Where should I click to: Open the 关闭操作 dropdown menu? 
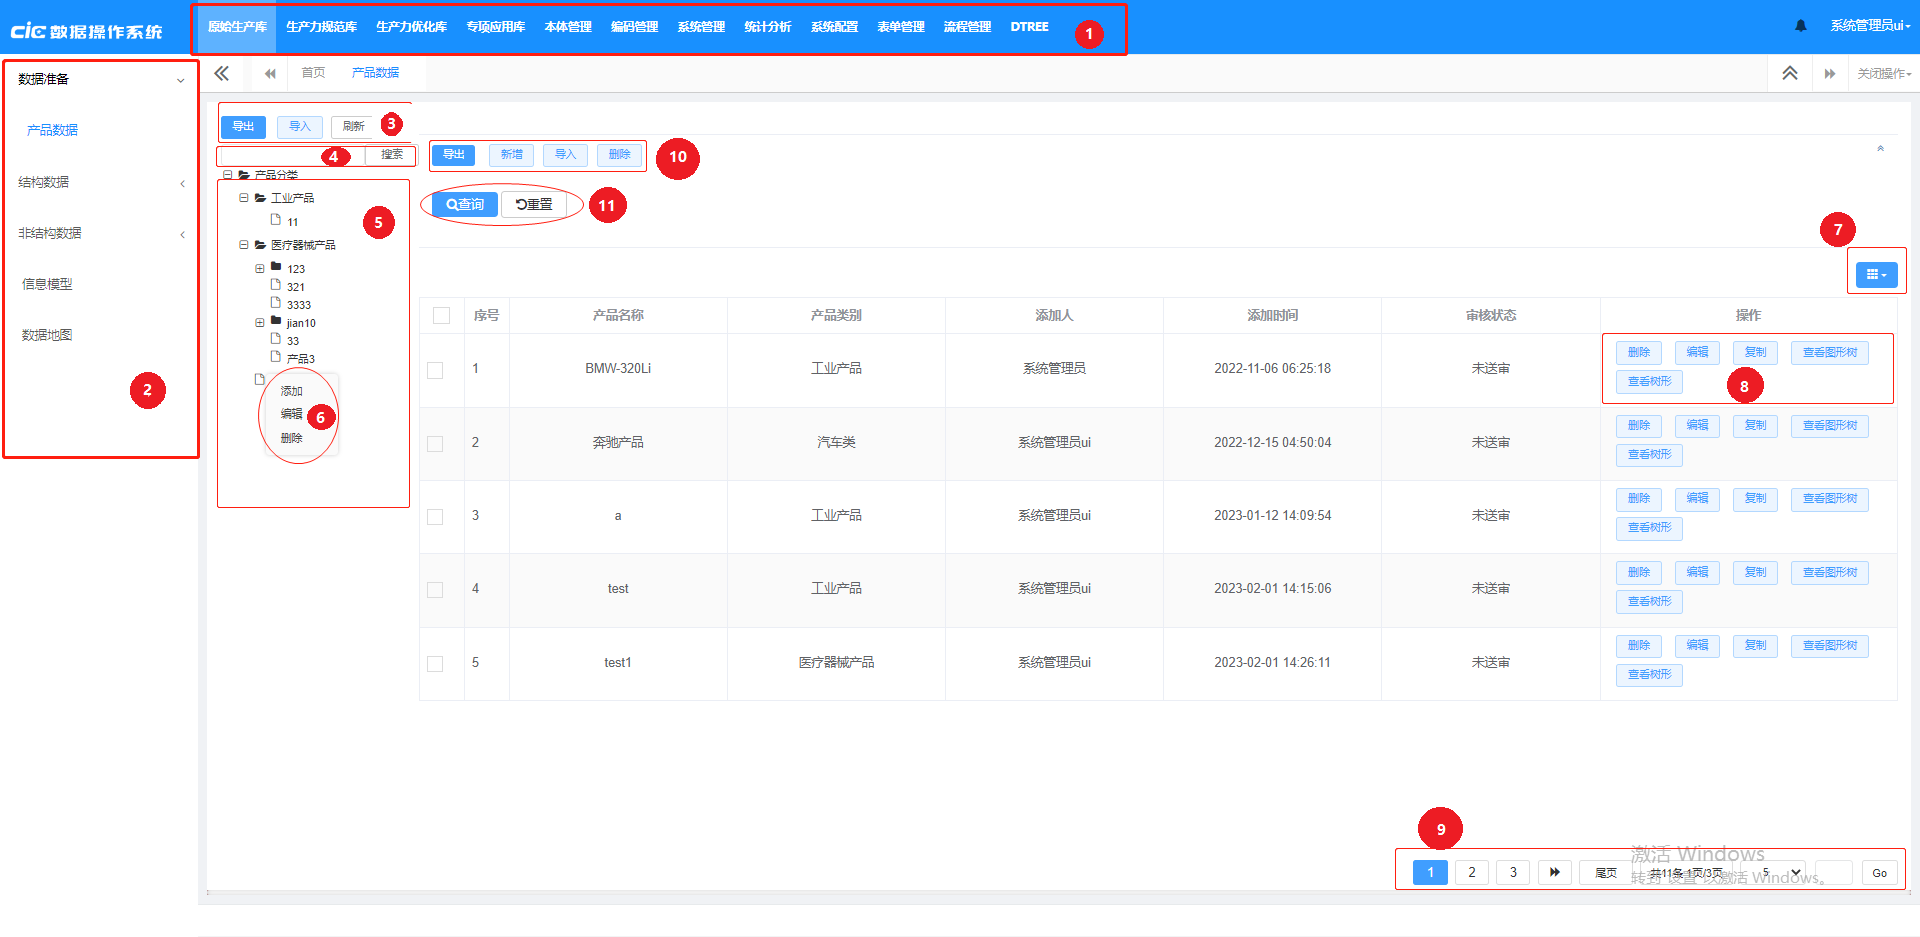click(1884, 73)
